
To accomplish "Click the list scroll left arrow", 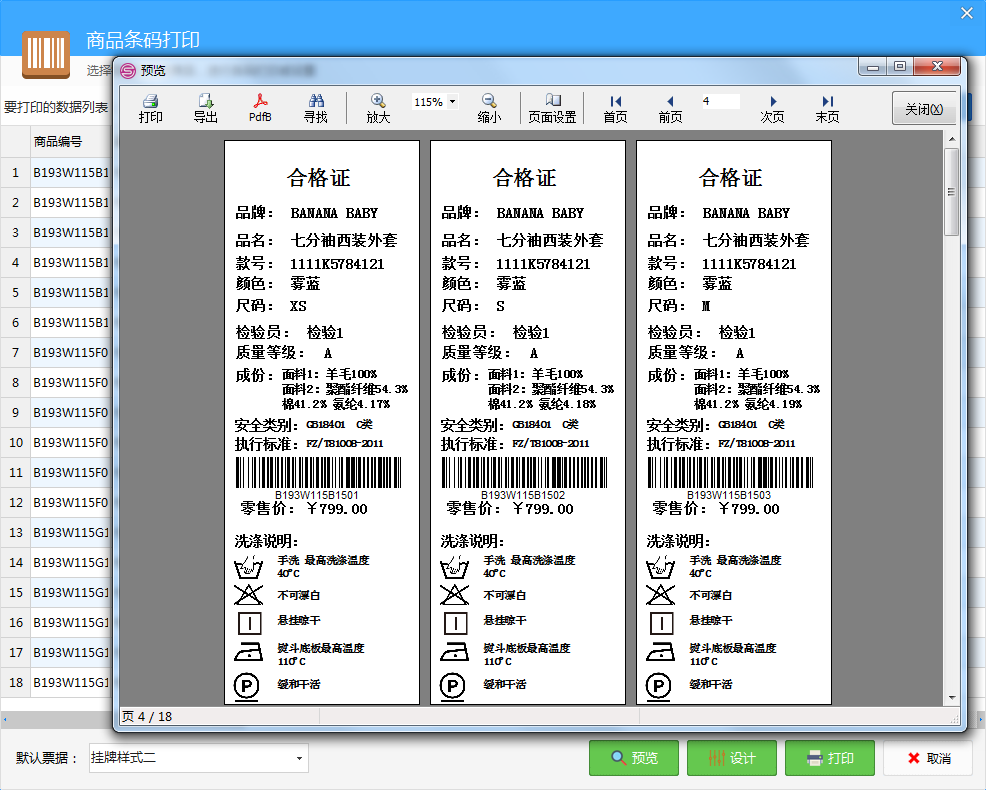I will [x=4, y=719].
